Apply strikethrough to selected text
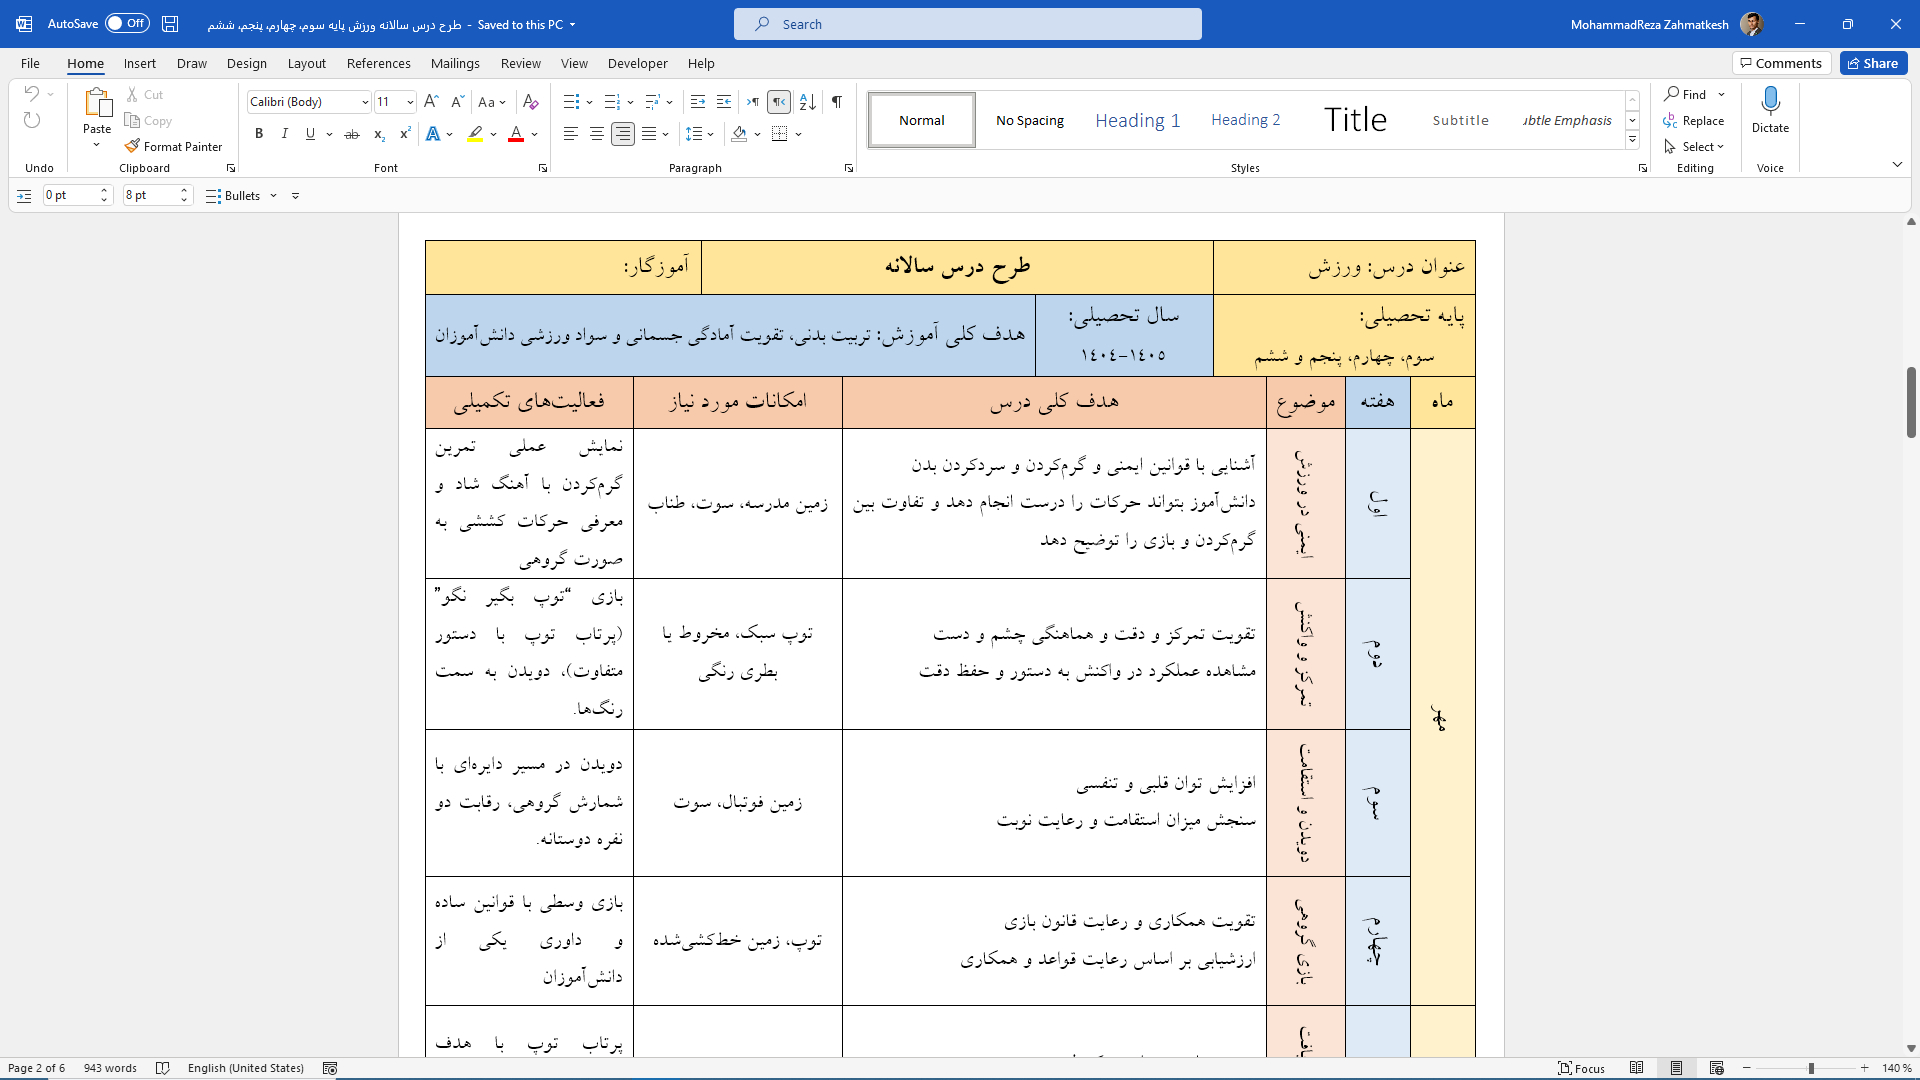The height and width of the screenshot is (1080, 1920). coord(351,133)
